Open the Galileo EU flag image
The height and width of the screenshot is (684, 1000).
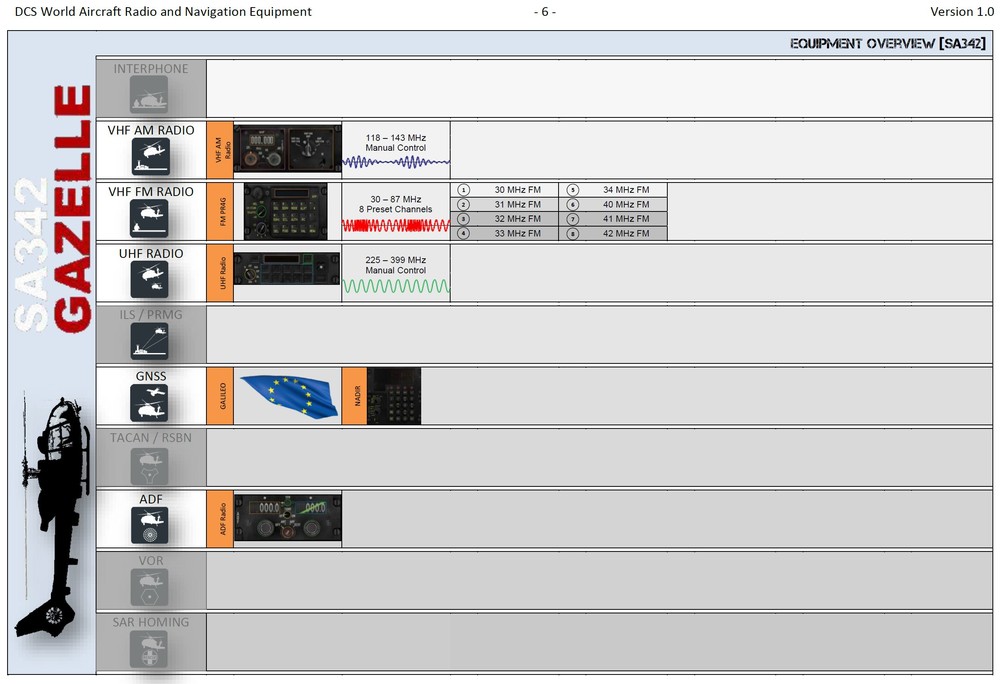[289, 396]
